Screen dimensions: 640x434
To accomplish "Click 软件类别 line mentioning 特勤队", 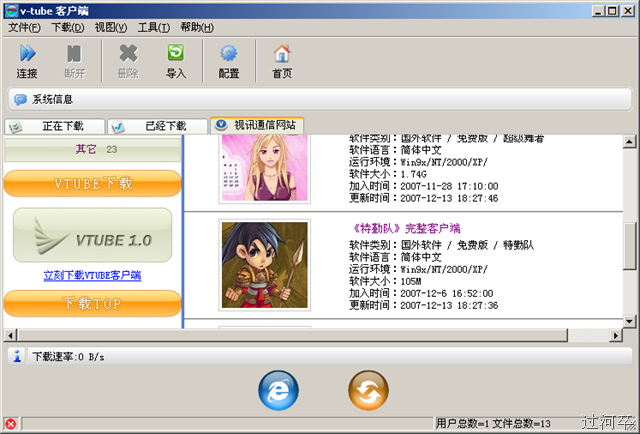I will pos(442,245).
